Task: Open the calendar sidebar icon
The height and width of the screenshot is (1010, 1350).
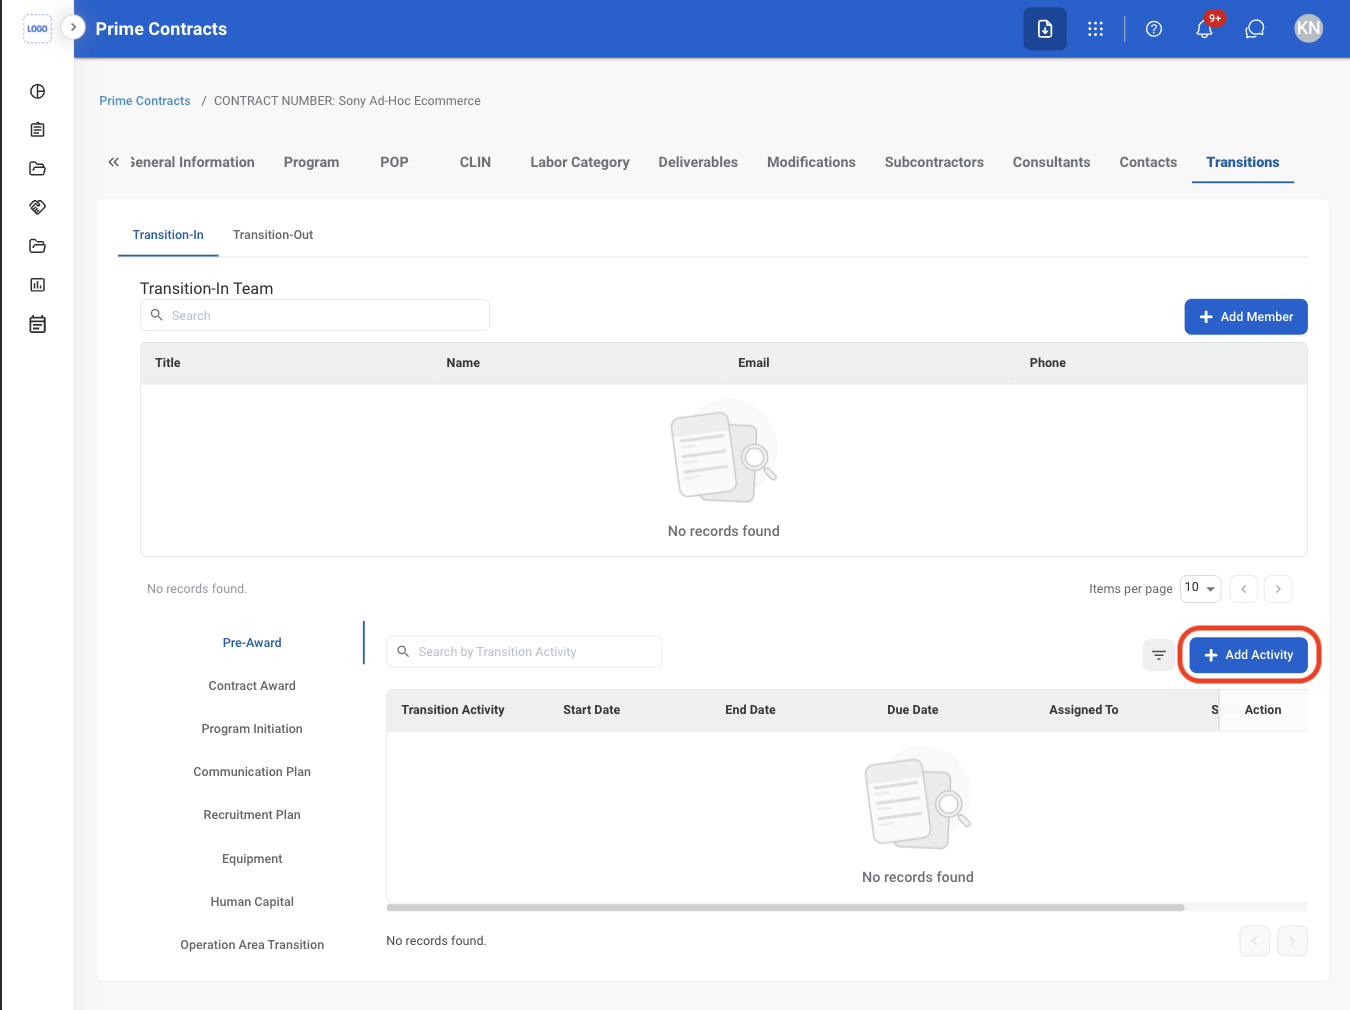Action: tap(37, 324)
